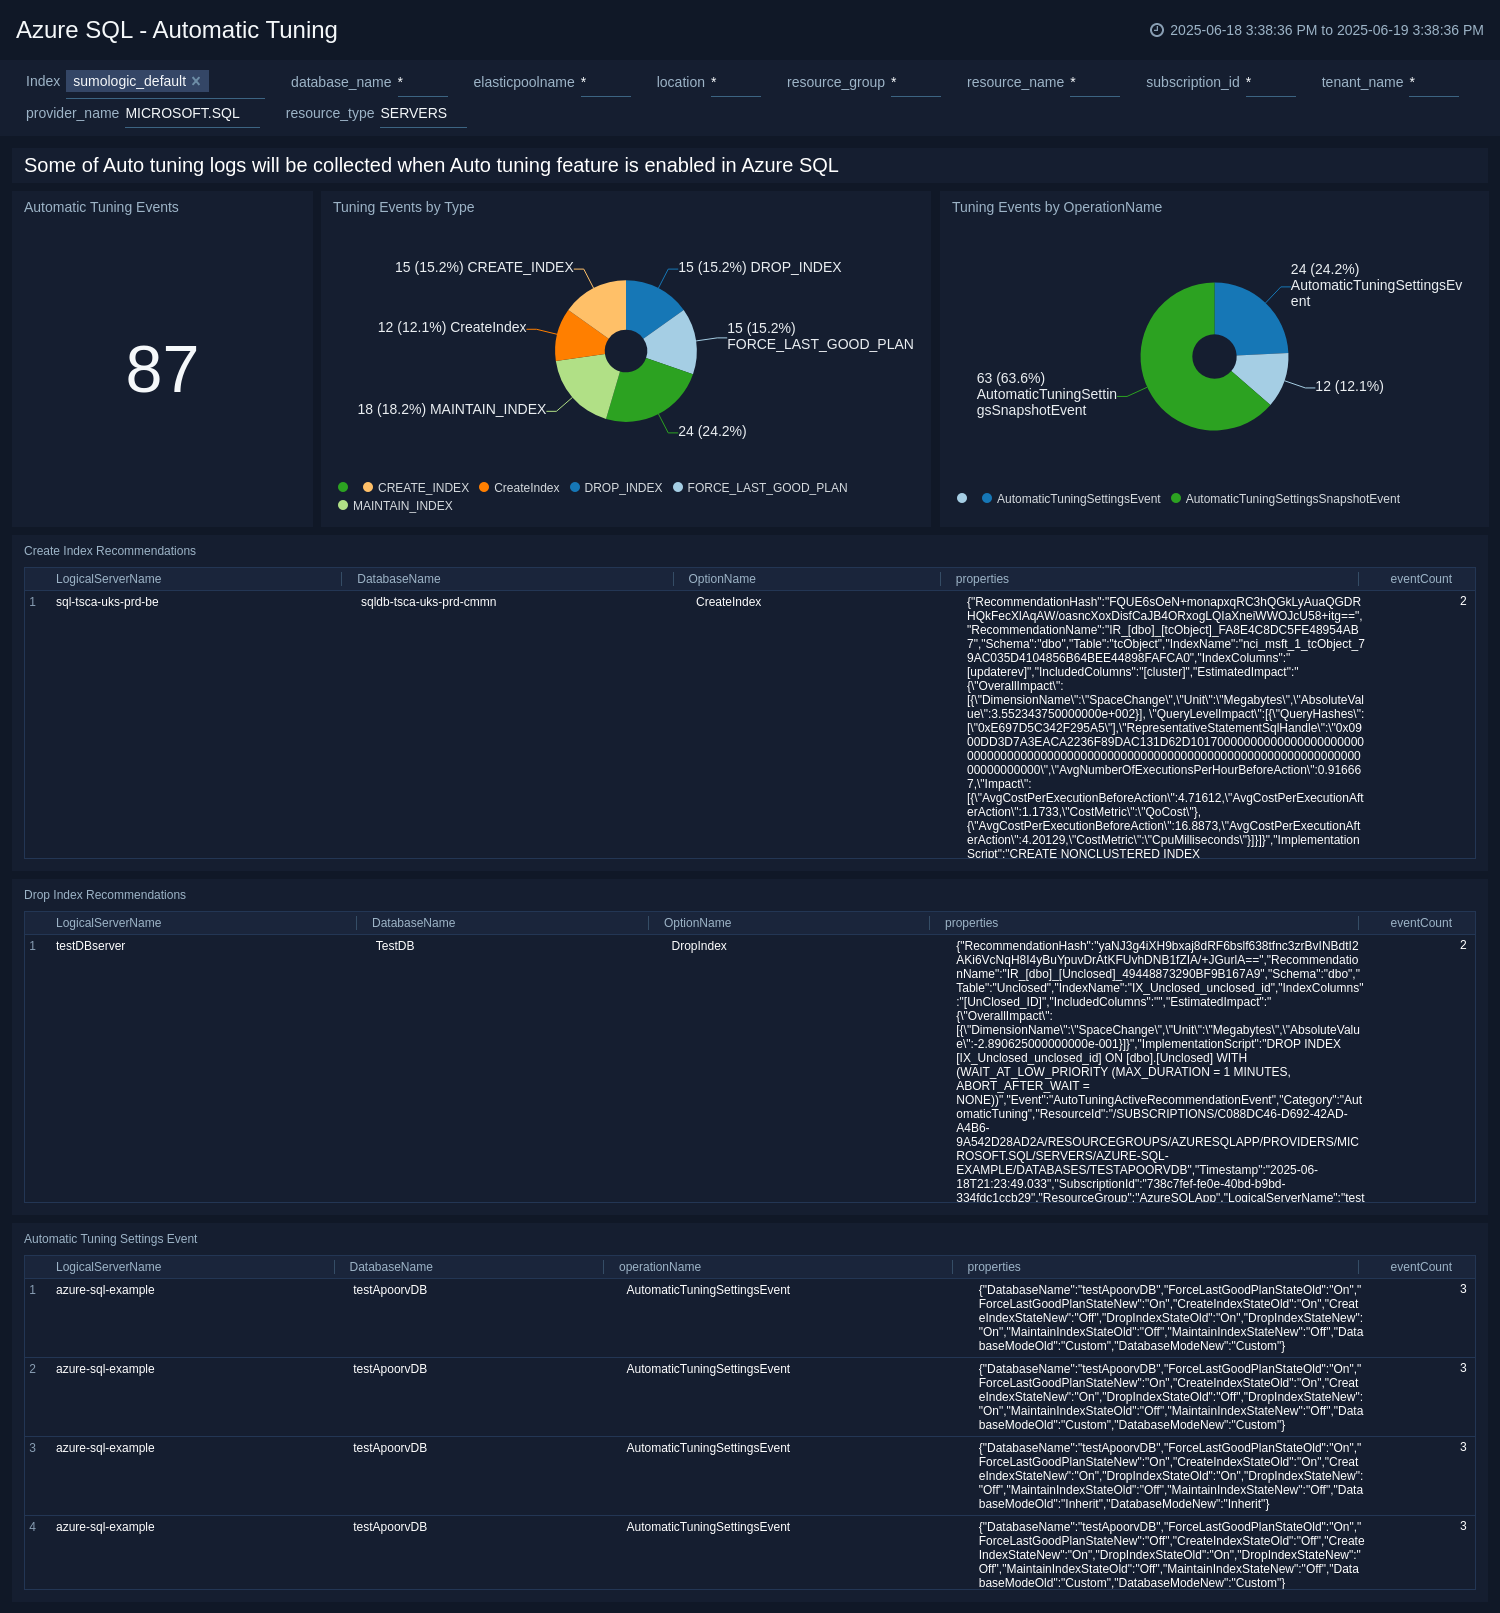Toggle the unlabeled light-blue legend dot in OperationName chart
Image resolution: width=1500 pixels, height=1613 pixels.
coord(962,498)
